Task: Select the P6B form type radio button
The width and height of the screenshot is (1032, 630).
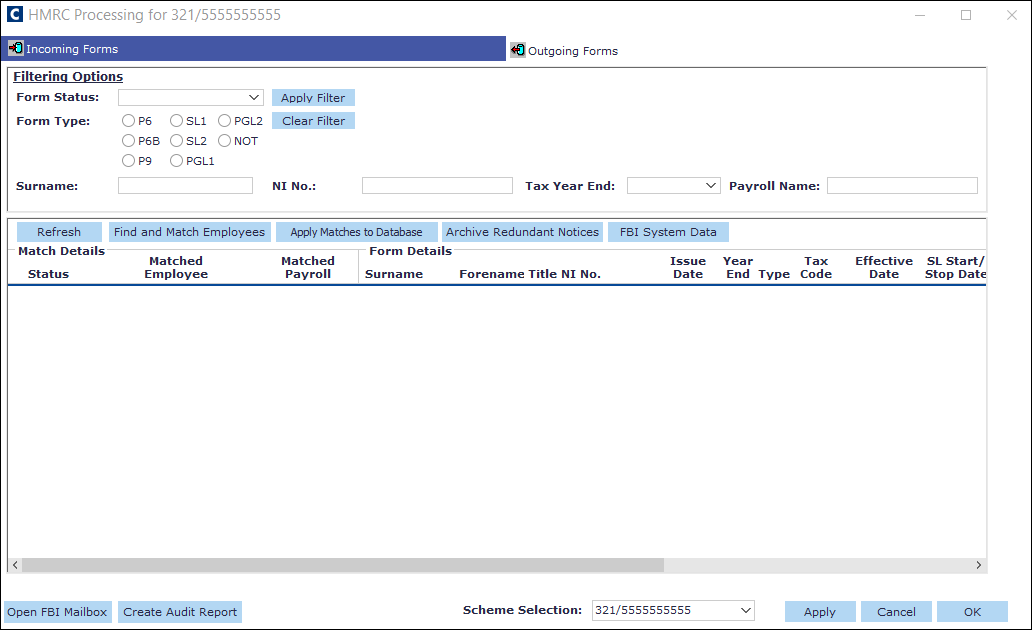Action: [x=128, y=141]
